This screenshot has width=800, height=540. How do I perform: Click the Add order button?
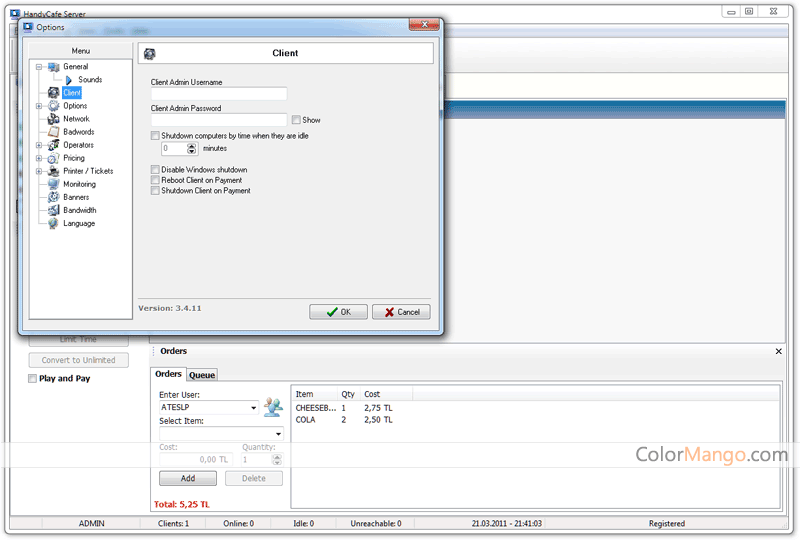(x=187, y=478)
